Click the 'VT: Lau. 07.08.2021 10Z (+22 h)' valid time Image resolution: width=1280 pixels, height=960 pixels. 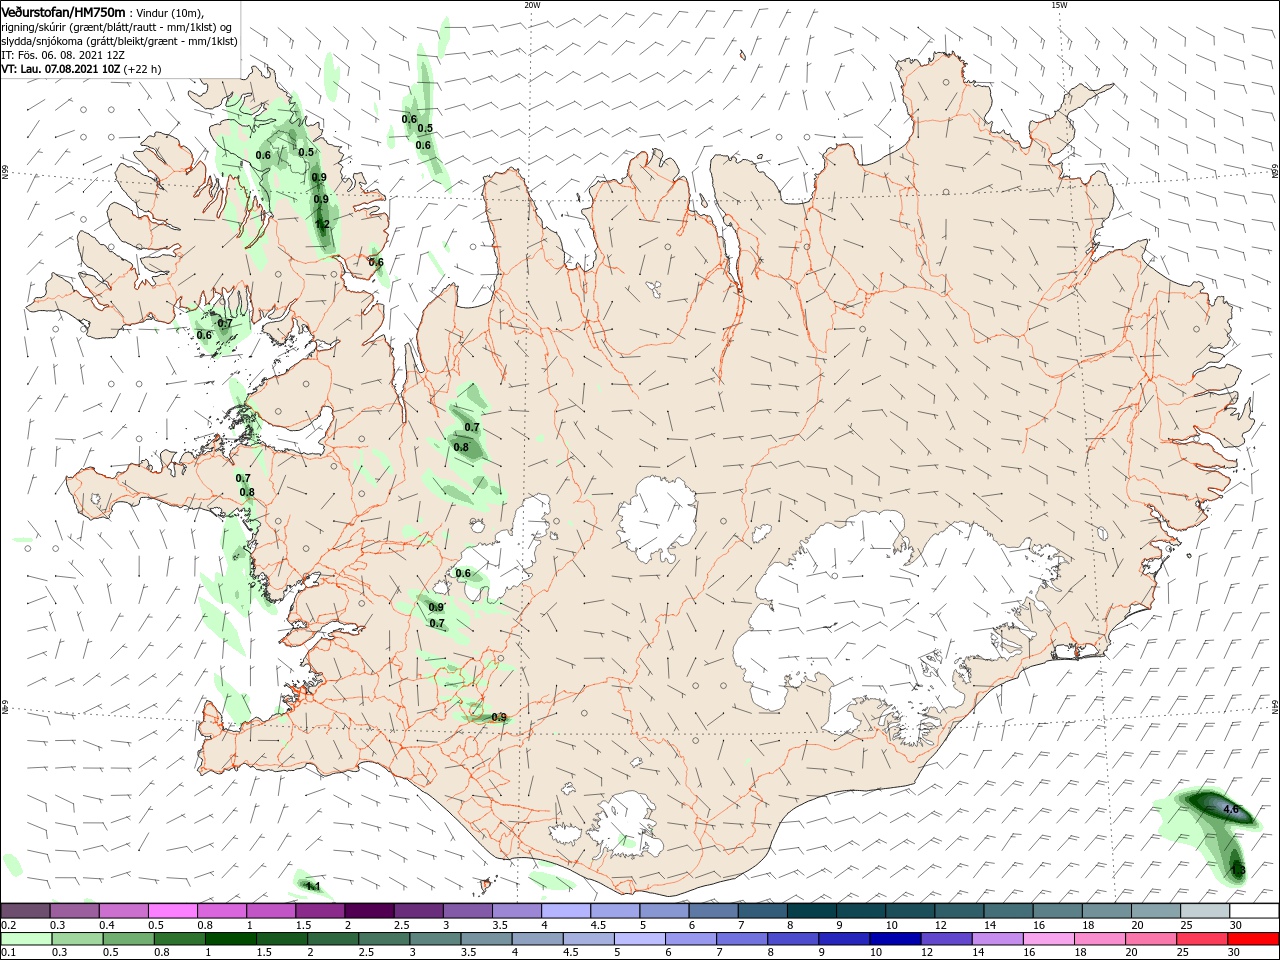[x=81, y=69]
